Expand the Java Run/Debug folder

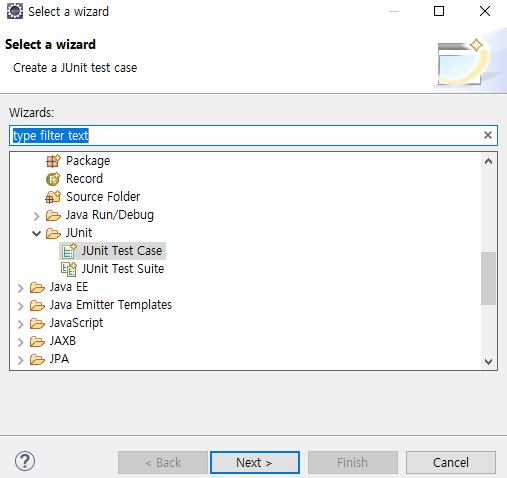click(36, 216)
